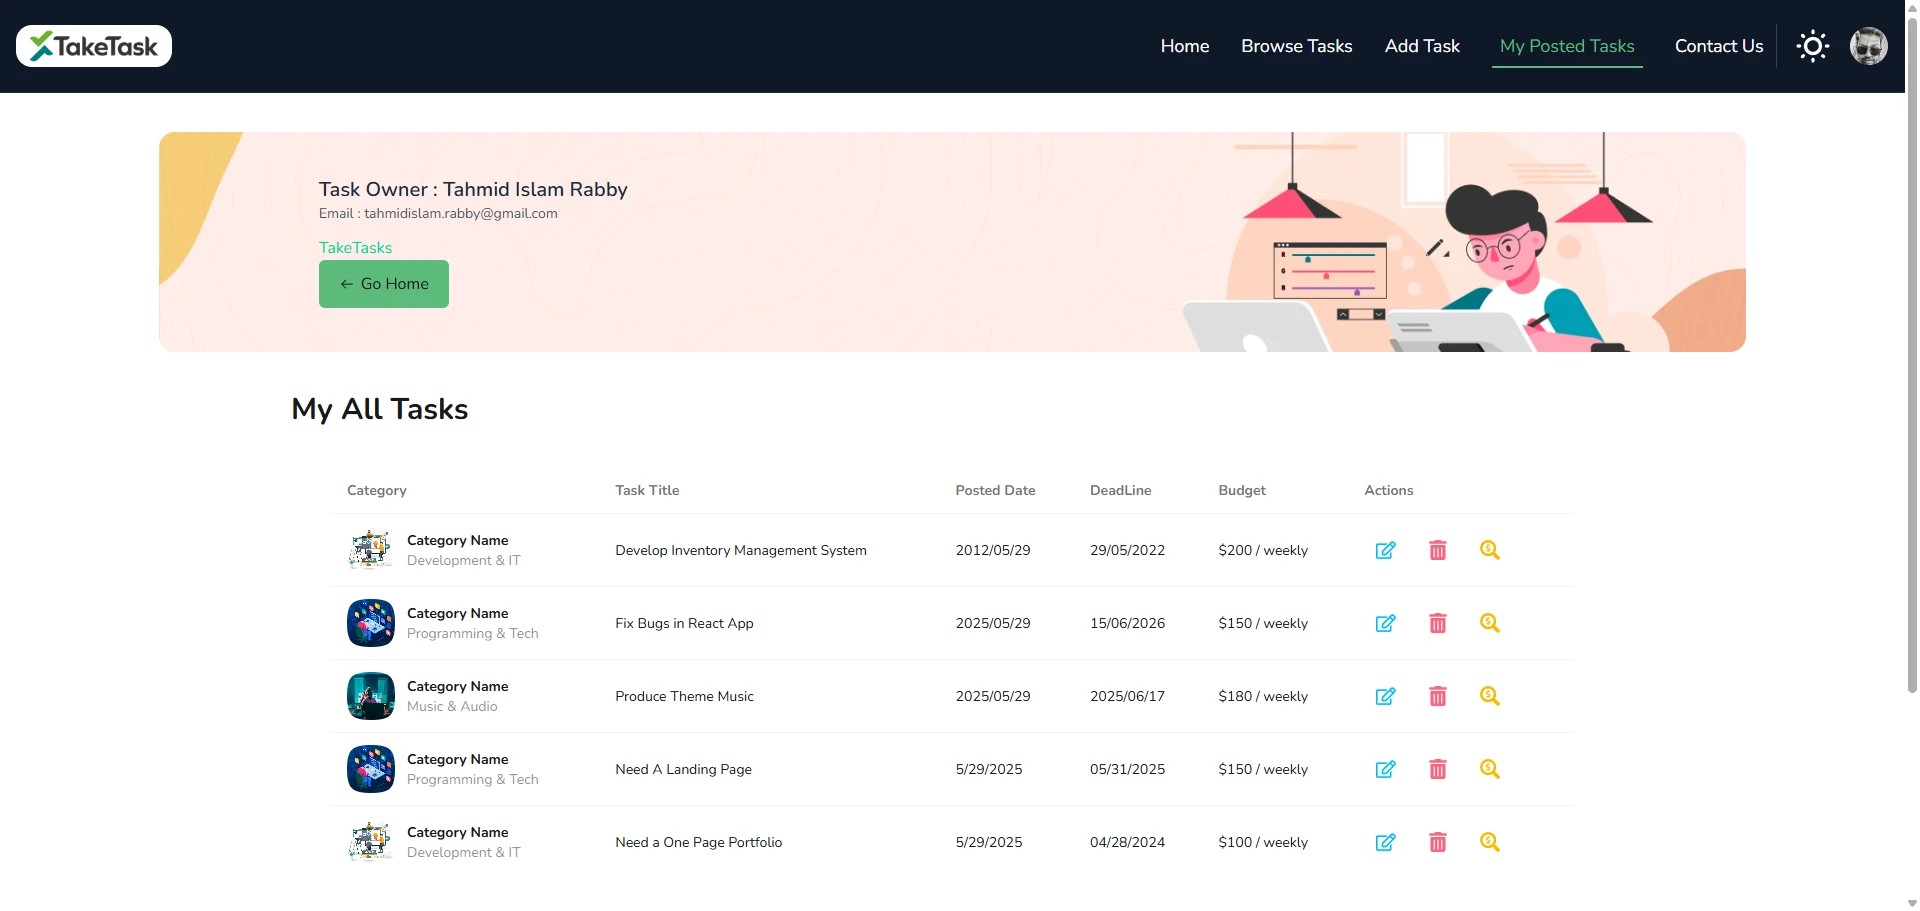
Task: Go to Add Task in navigation
Action: [x=1421, y=46]
